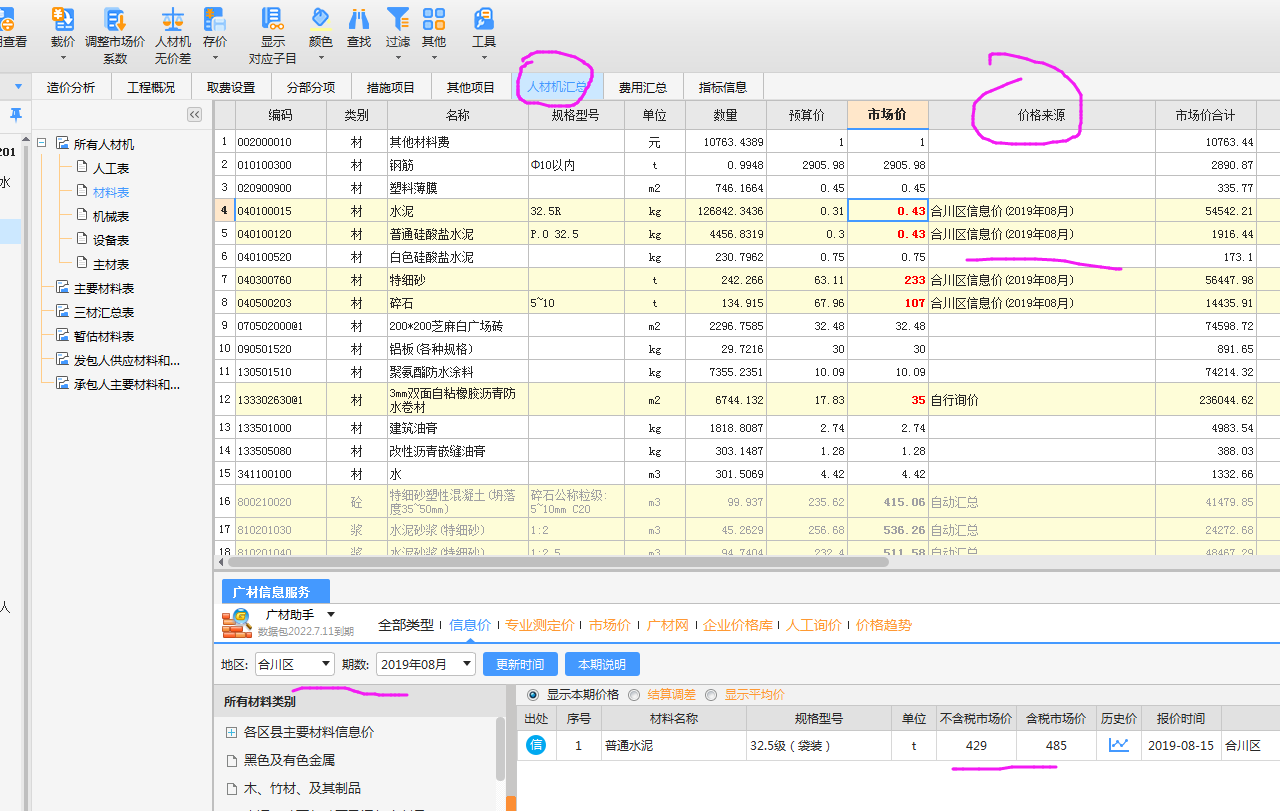Expand the 存价 dropdown arrow

tap(214, 58)
